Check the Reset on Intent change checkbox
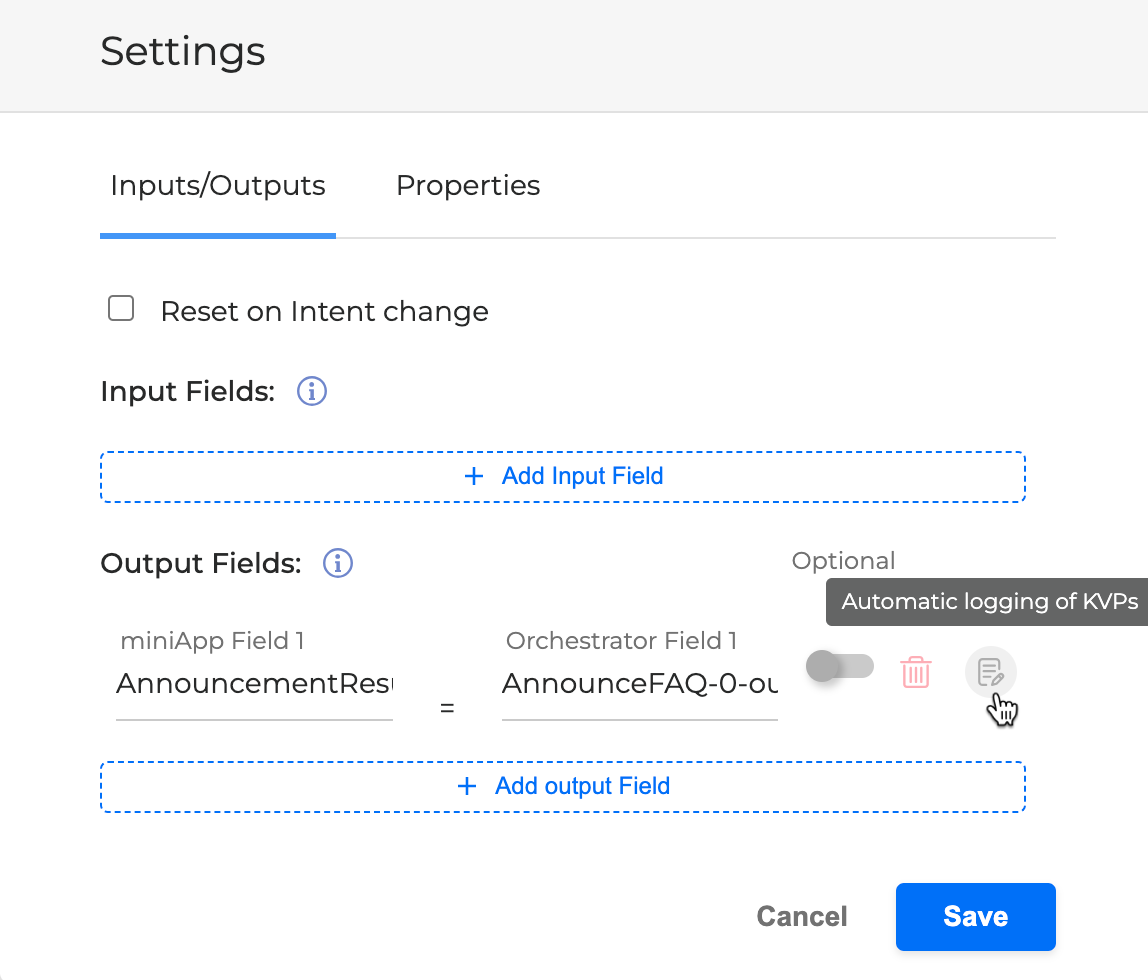Image resolution: width=1148 pixels, height=980 pixels. [x=121, y=309]
